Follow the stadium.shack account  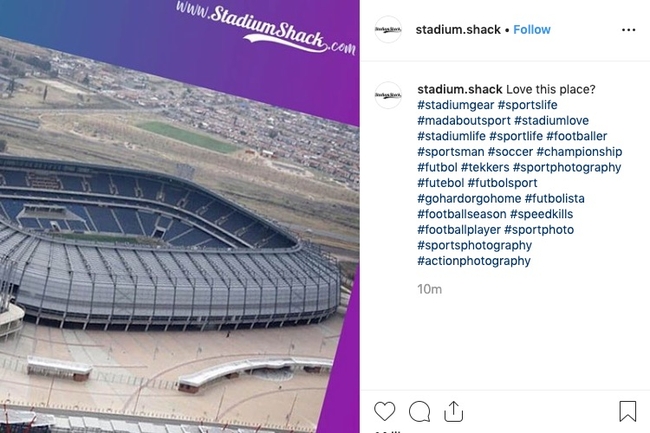pos(532,30)
